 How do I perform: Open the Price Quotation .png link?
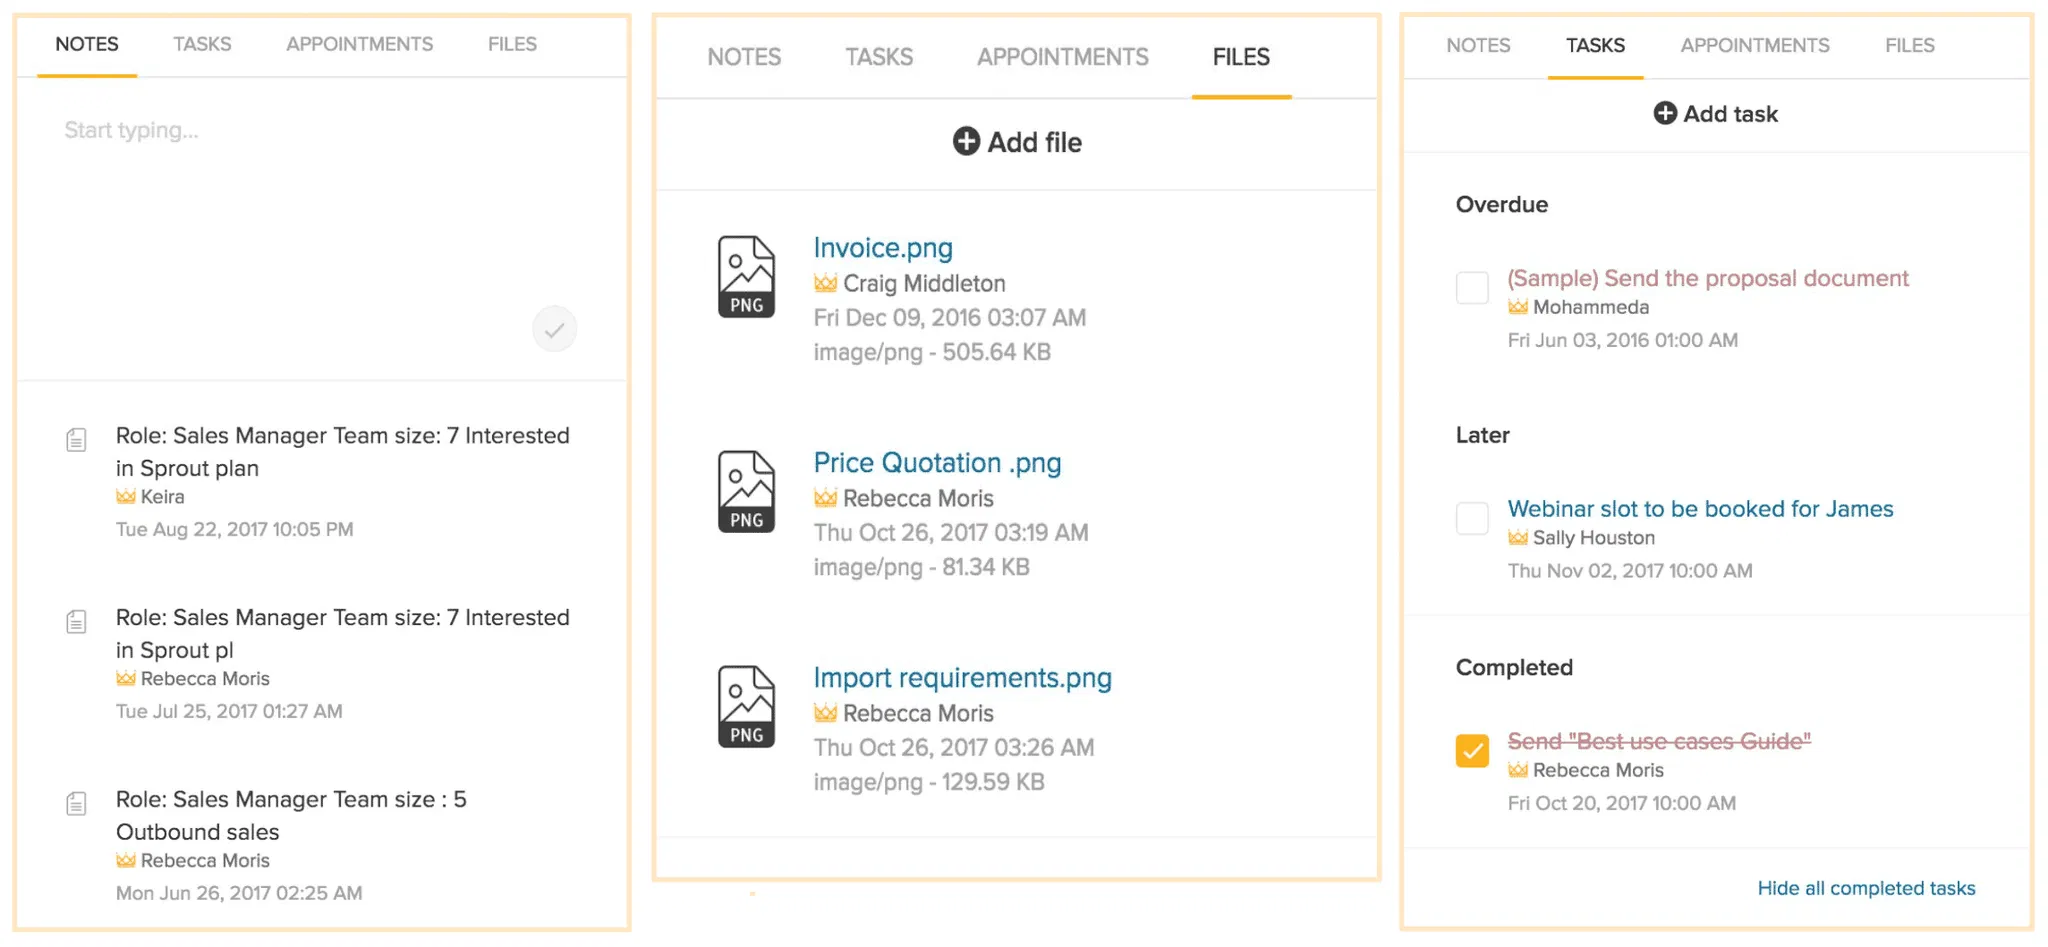coord(937,463)
